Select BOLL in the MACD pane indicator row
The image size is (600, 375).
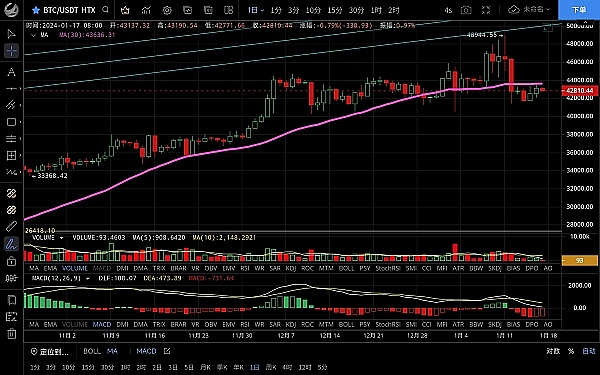point(346,324)
